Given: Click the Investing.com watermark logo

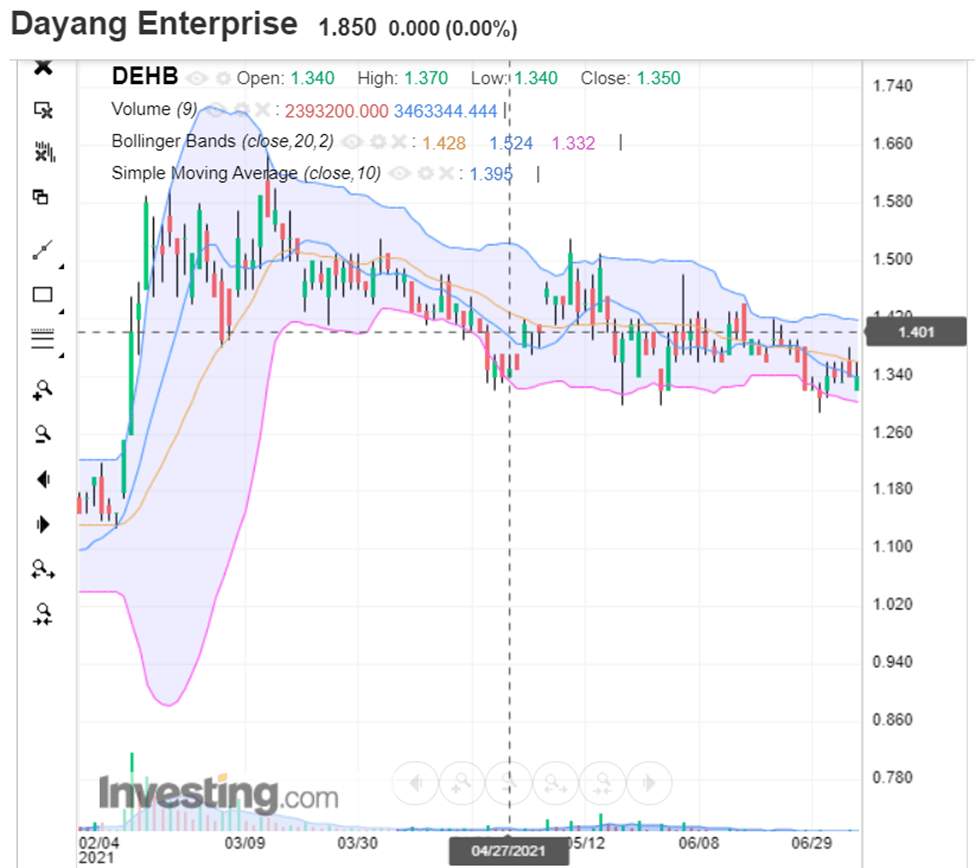Looking at the screenshot, I should click(x=217, y=794).
